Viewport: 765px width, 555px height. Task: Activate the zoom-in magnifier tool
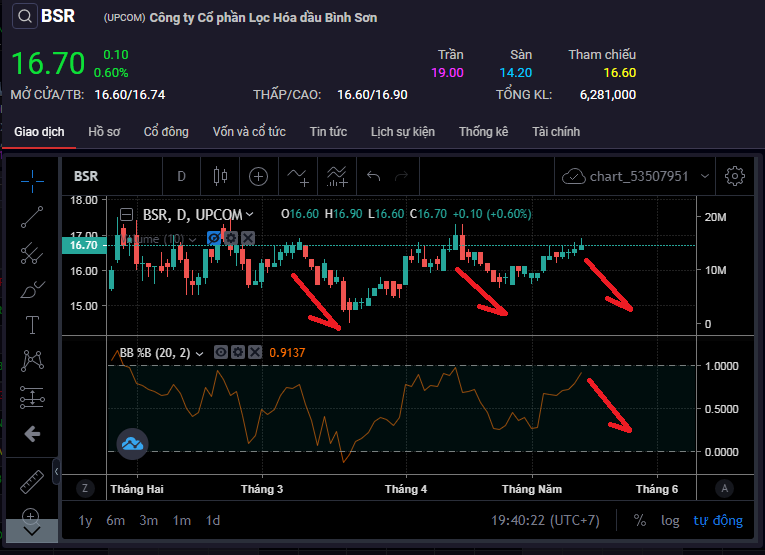coord(31,515)
